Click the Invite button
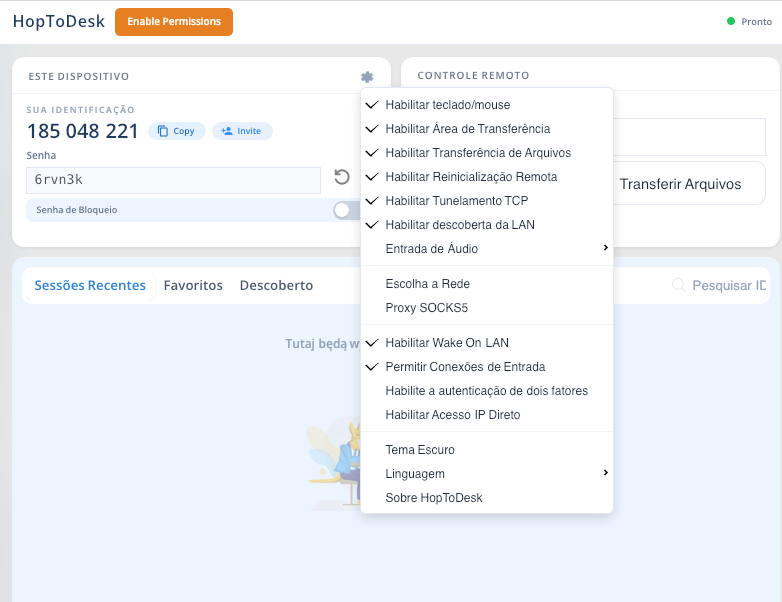 (x=242, y=131)
